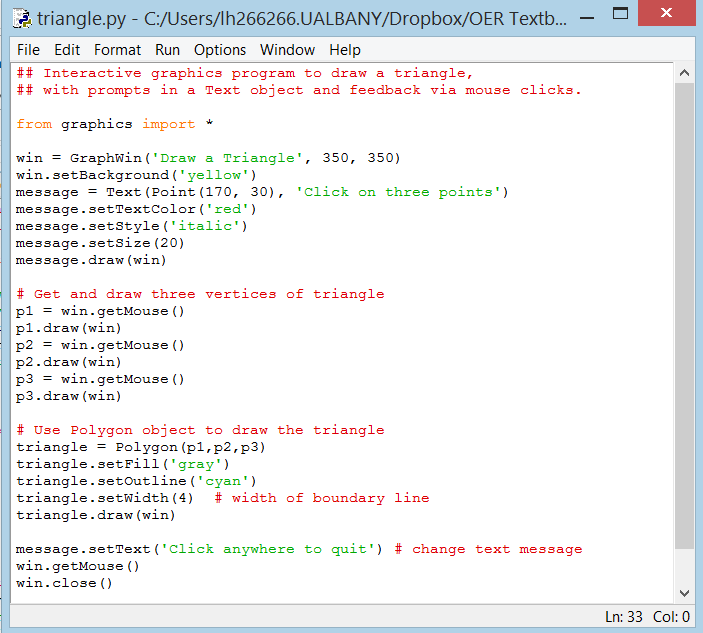The width and height of the screenshot is (703, 633).
Task: Click the line 'win.close()'
Action: pyautogui.click(x=64, y=583)
